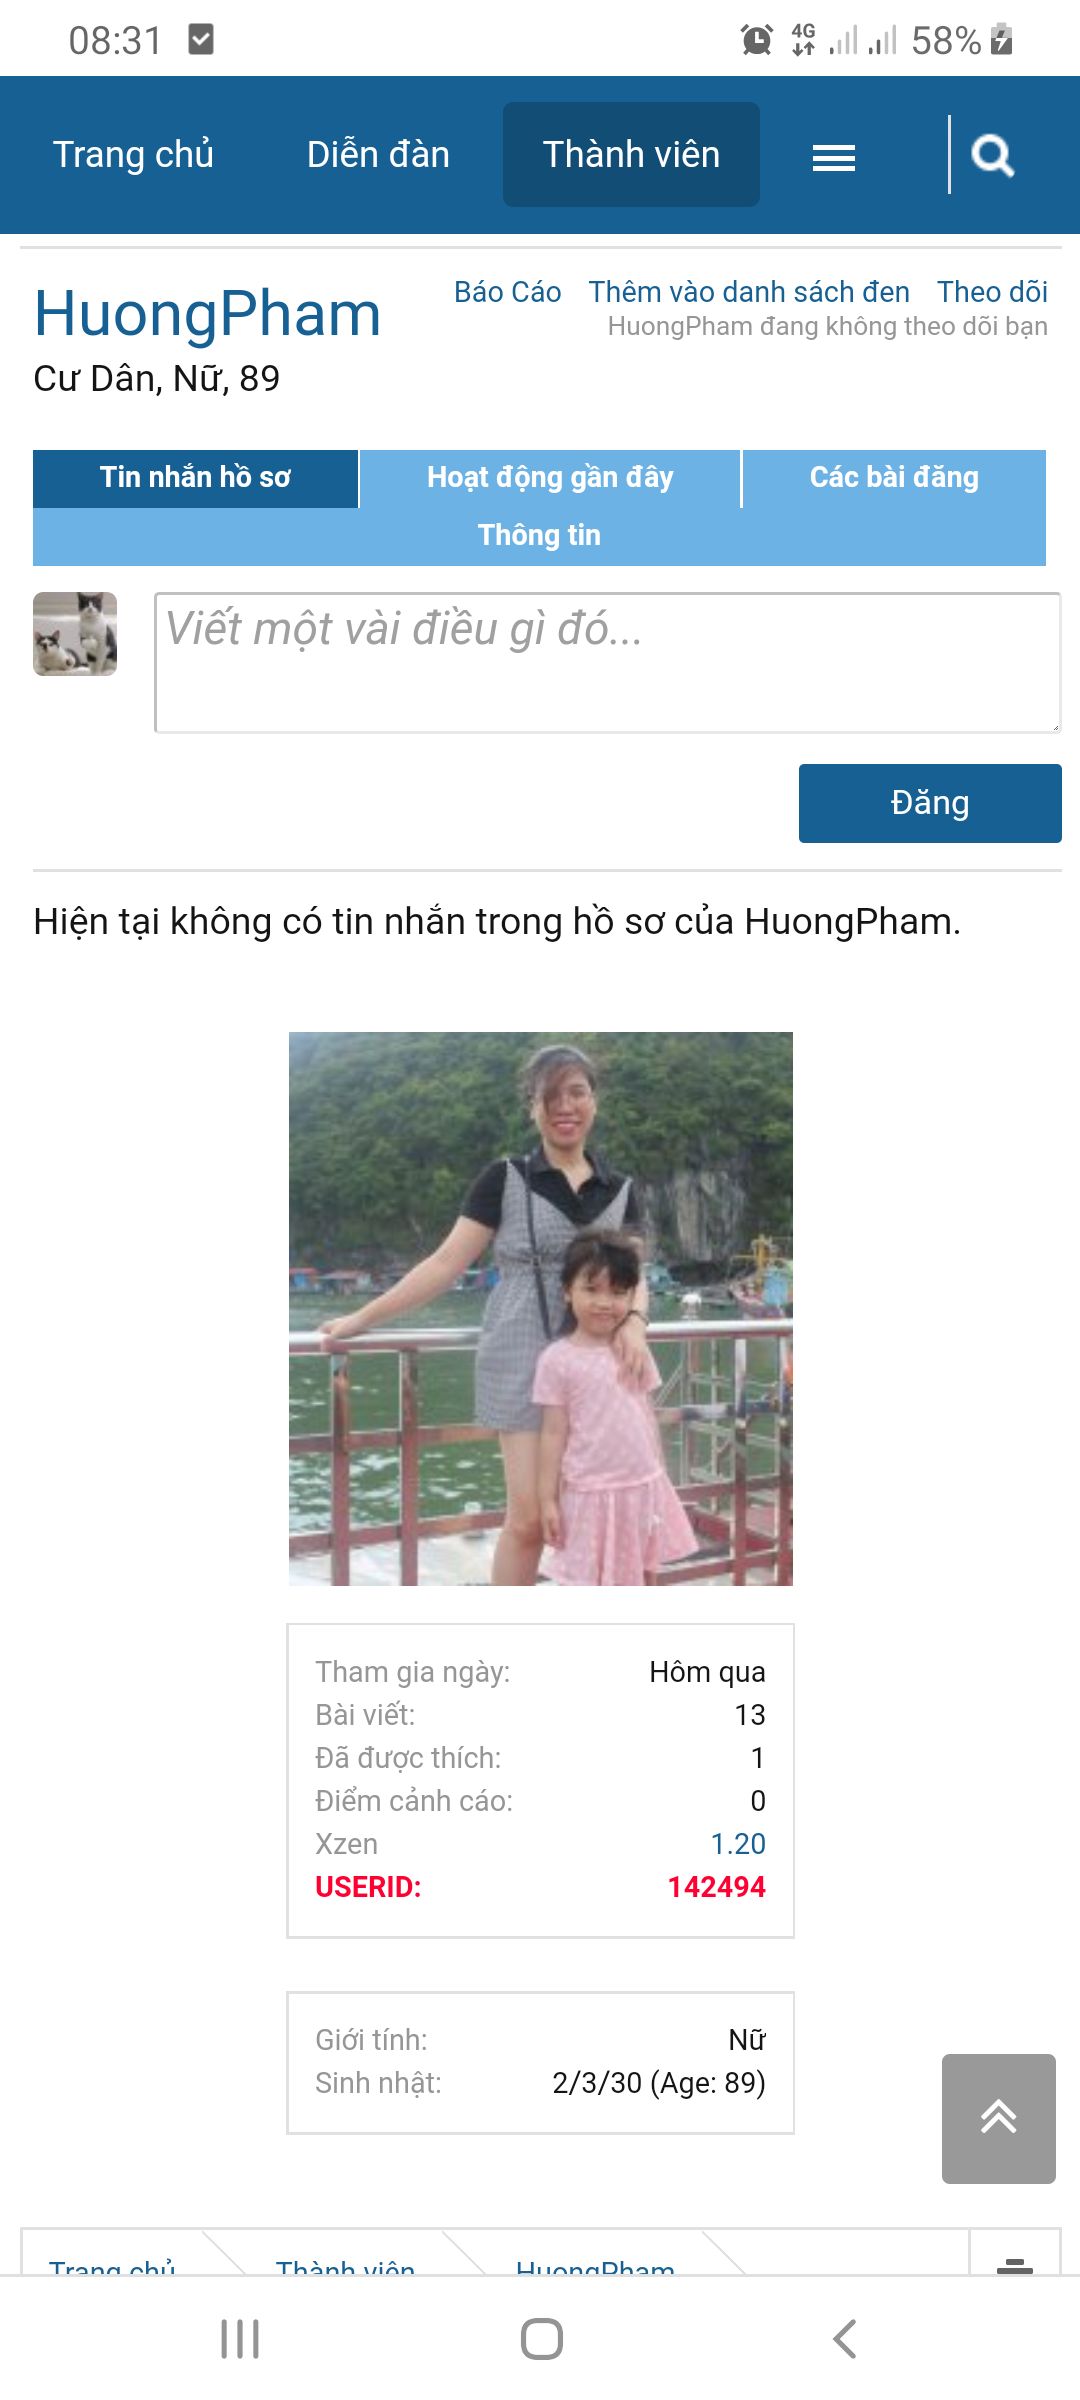Click the Báo Cáo link

[x=507, y=292]
